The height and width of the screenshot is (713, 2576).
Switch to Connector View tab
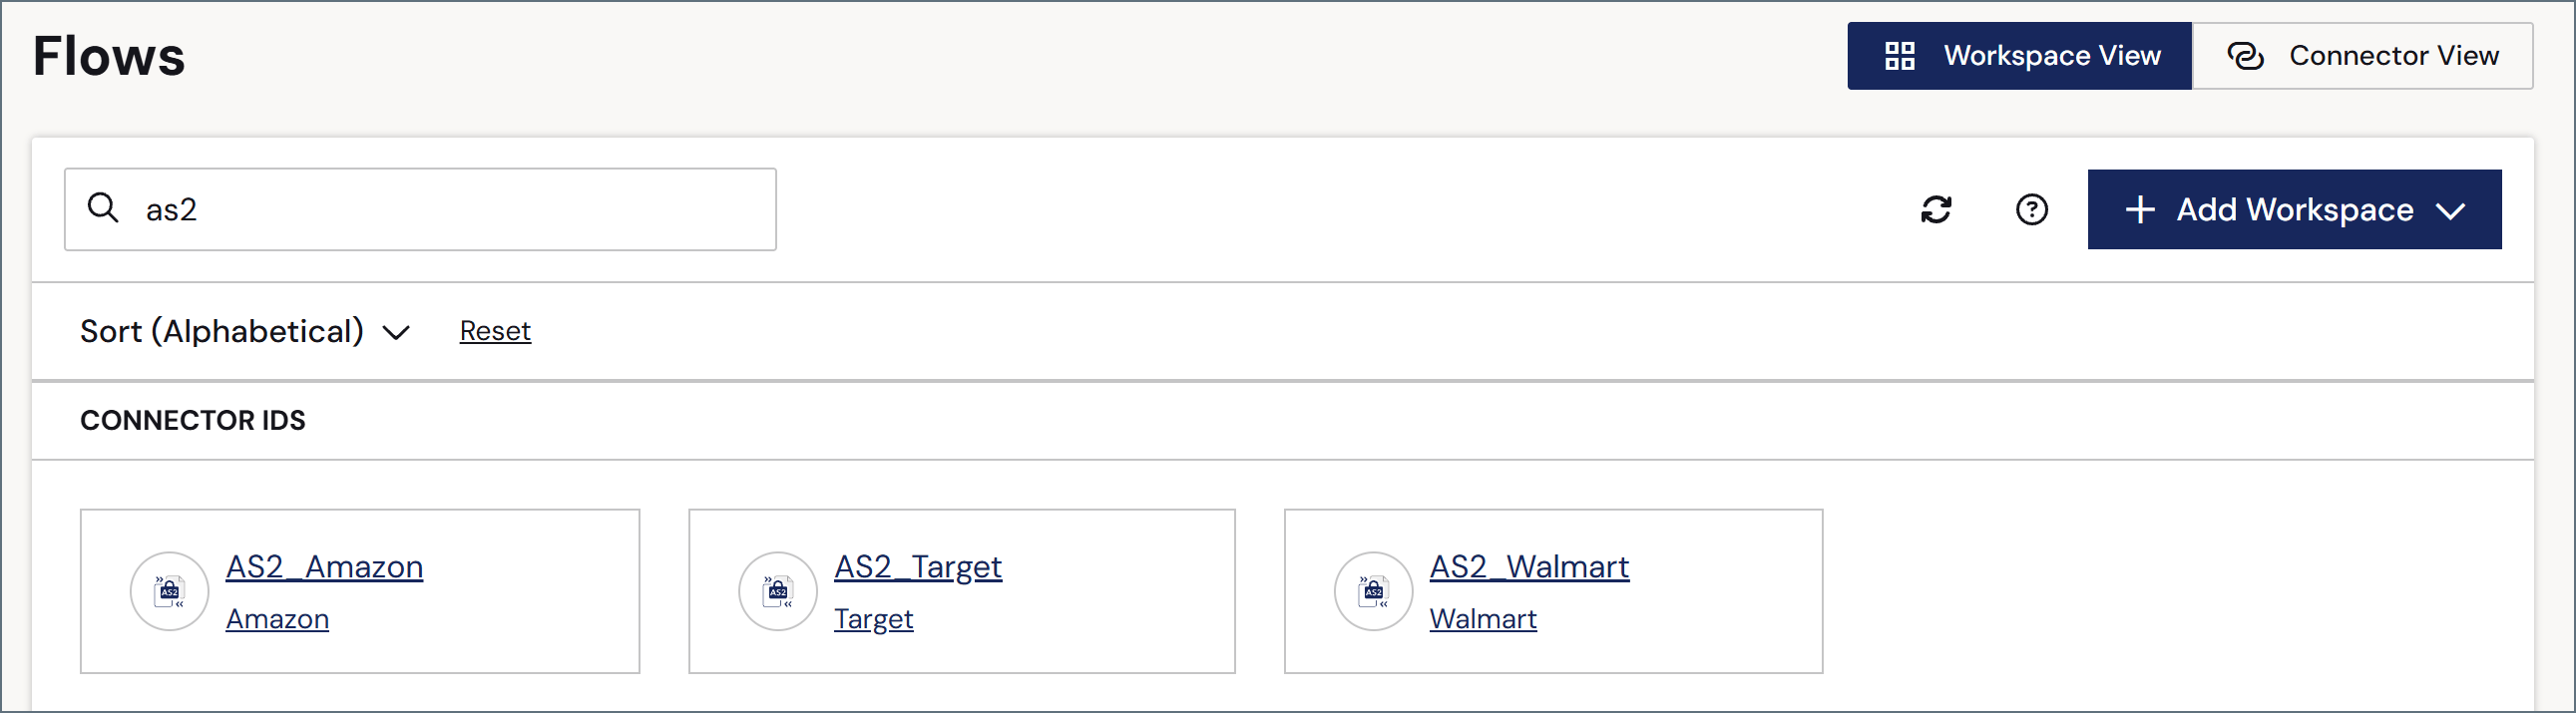pos(2362,56)
